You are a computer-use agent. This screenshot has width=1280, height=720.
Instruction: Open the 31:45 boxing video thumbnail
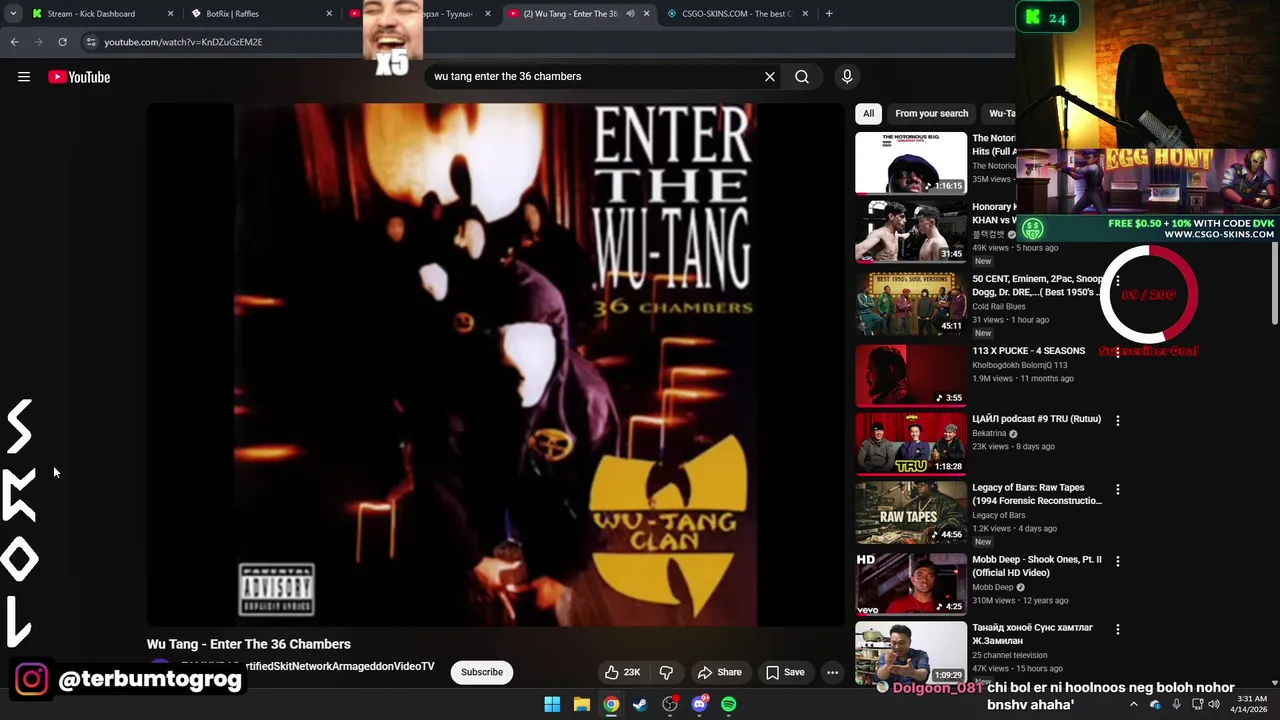pyautogui.click(x=911, y=230)
